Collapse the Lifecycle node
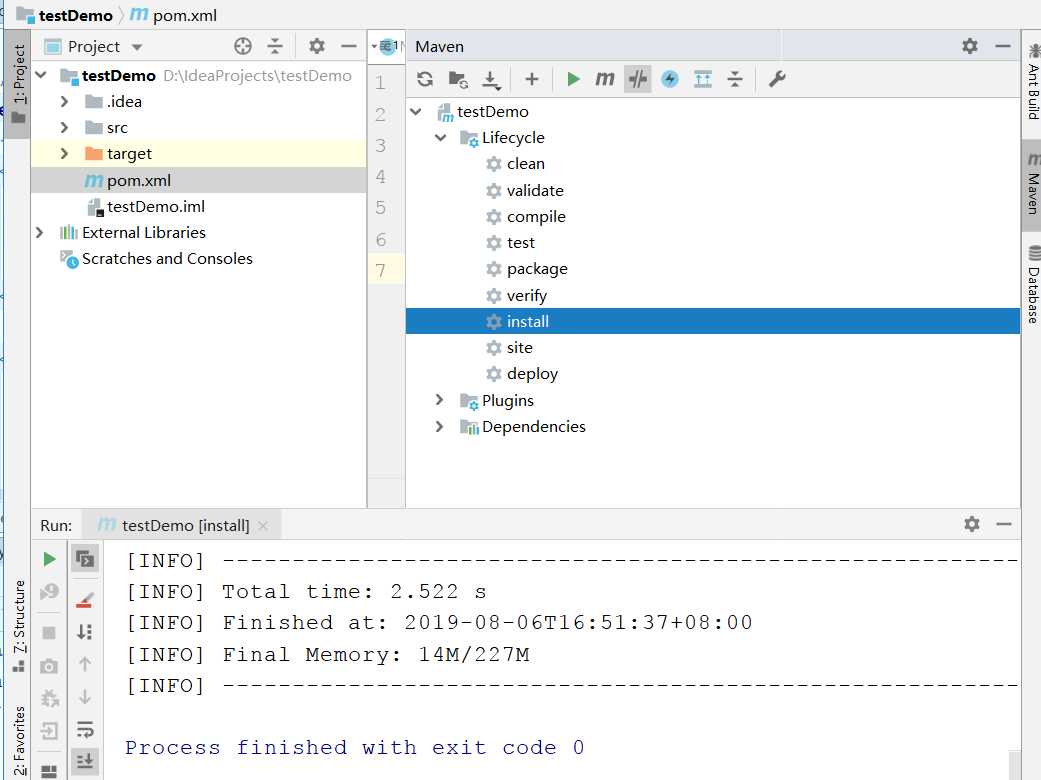The width and height of the screenshot is (1041, 780). coord(441,137)
